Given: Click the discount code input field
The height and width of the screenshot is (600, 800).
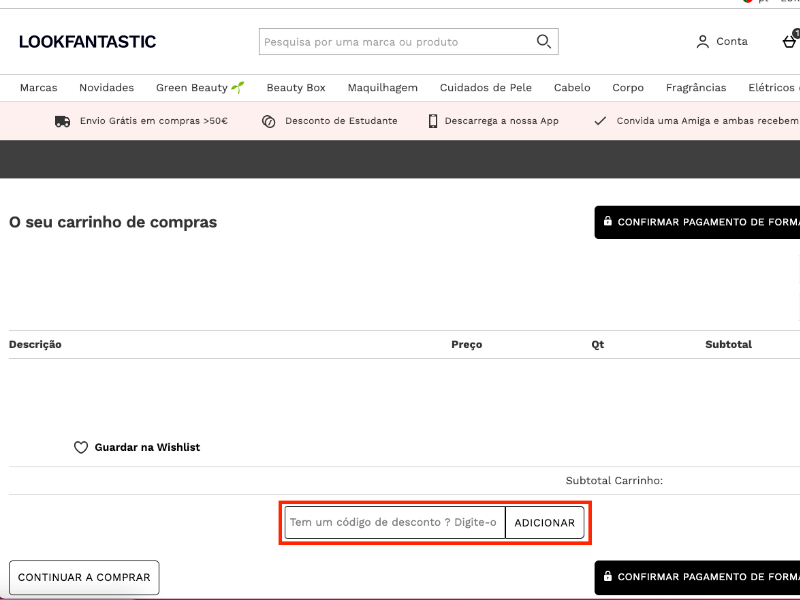Looking at the screenshot, I should (394, 522).
